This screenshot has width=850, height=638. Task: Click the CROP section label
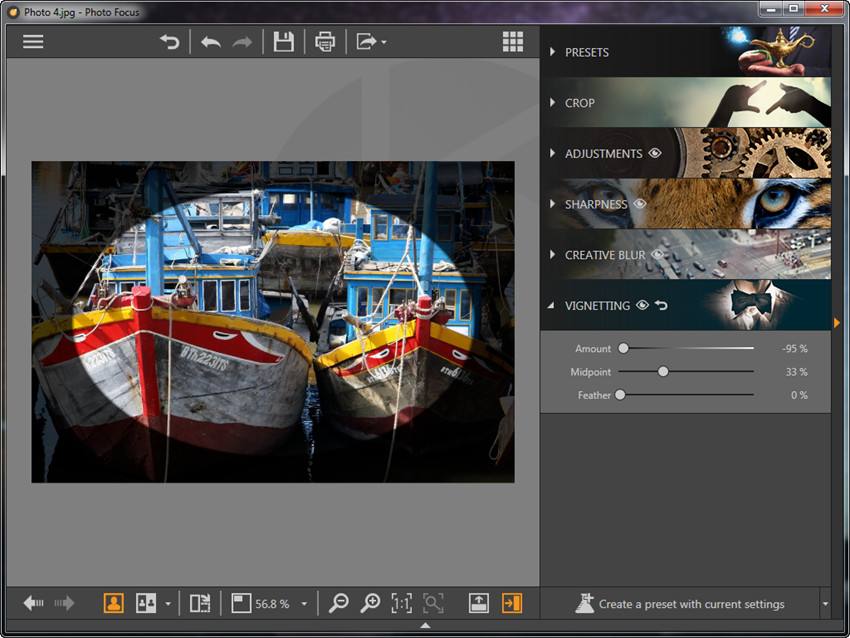(580, 103)
